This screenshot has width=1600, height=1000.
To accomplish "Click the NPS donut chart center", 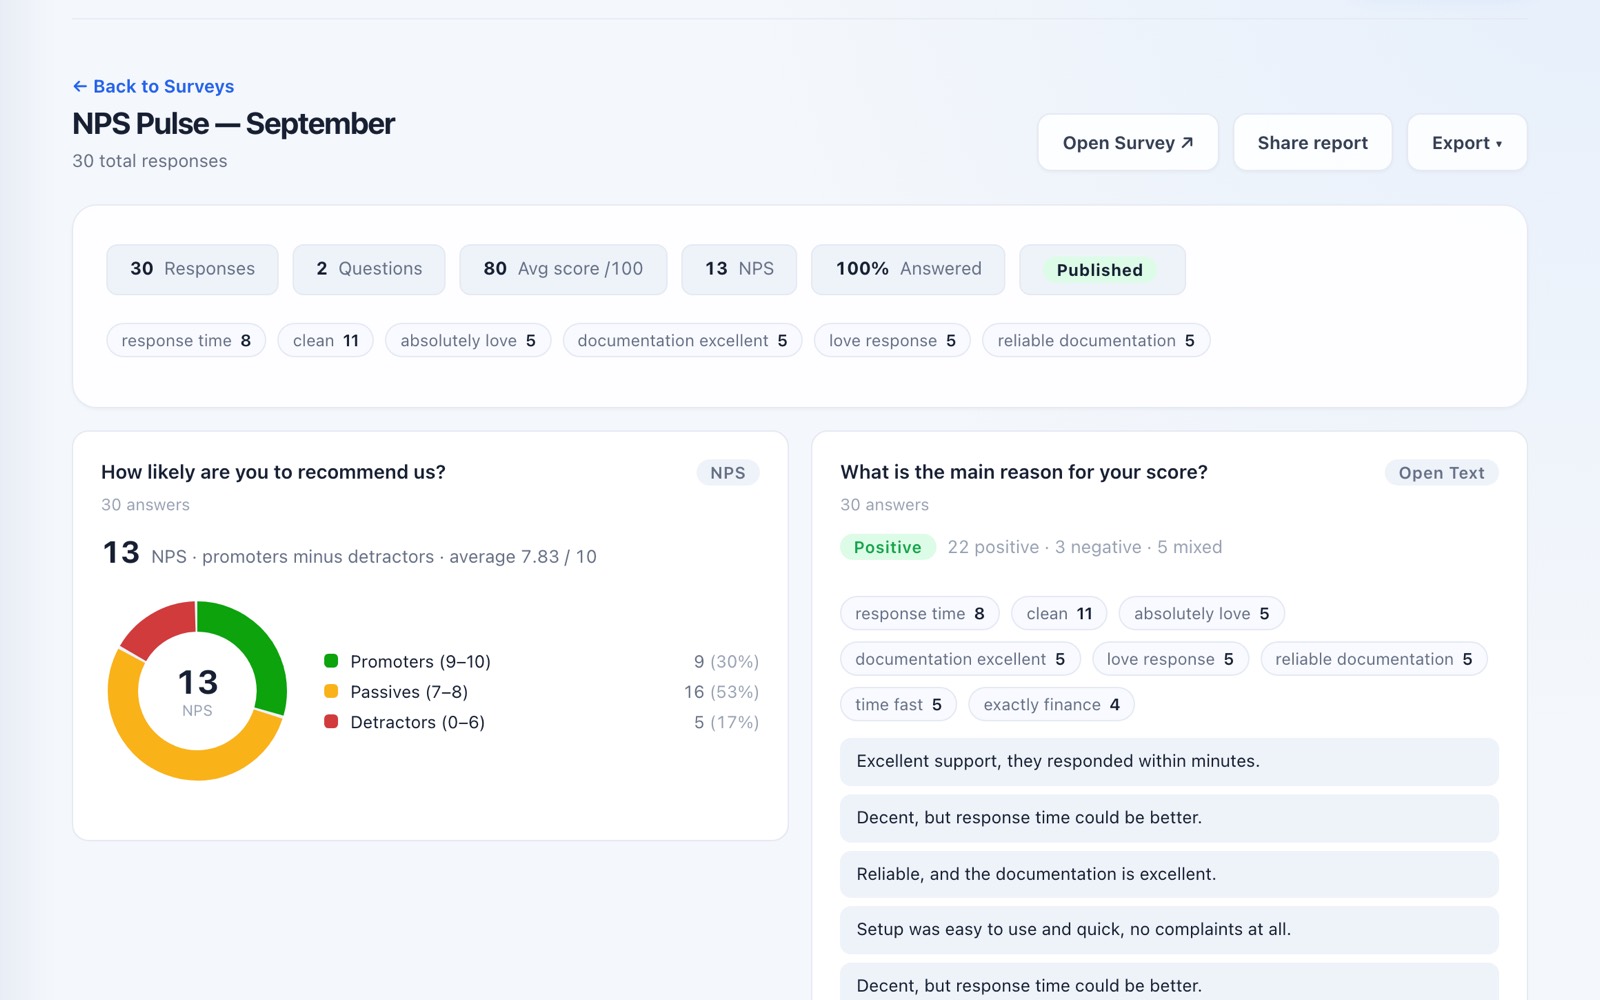I will tap(197, 691).
